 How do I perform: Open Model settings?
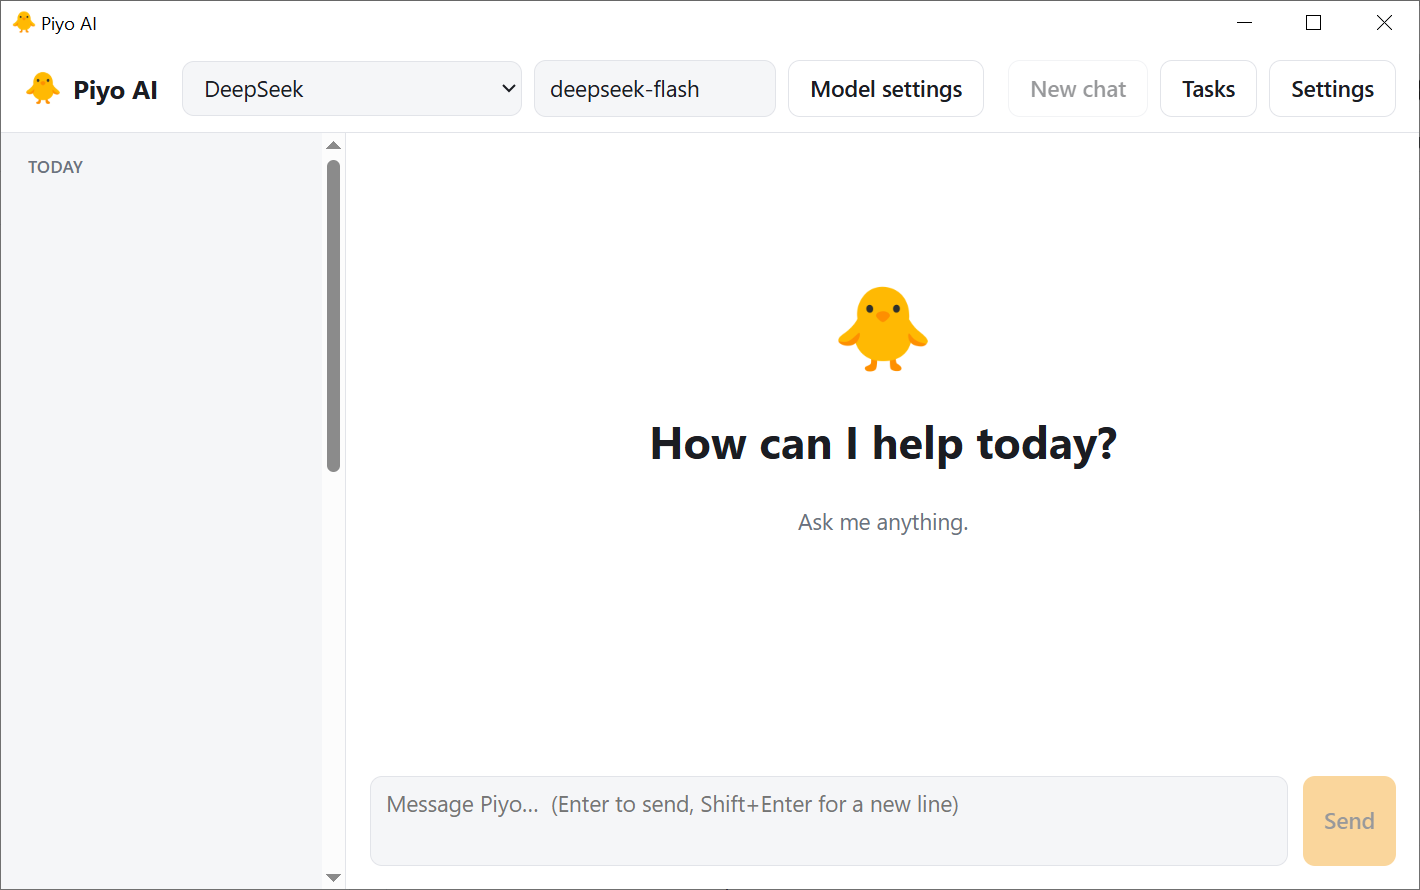pos(886,89)
